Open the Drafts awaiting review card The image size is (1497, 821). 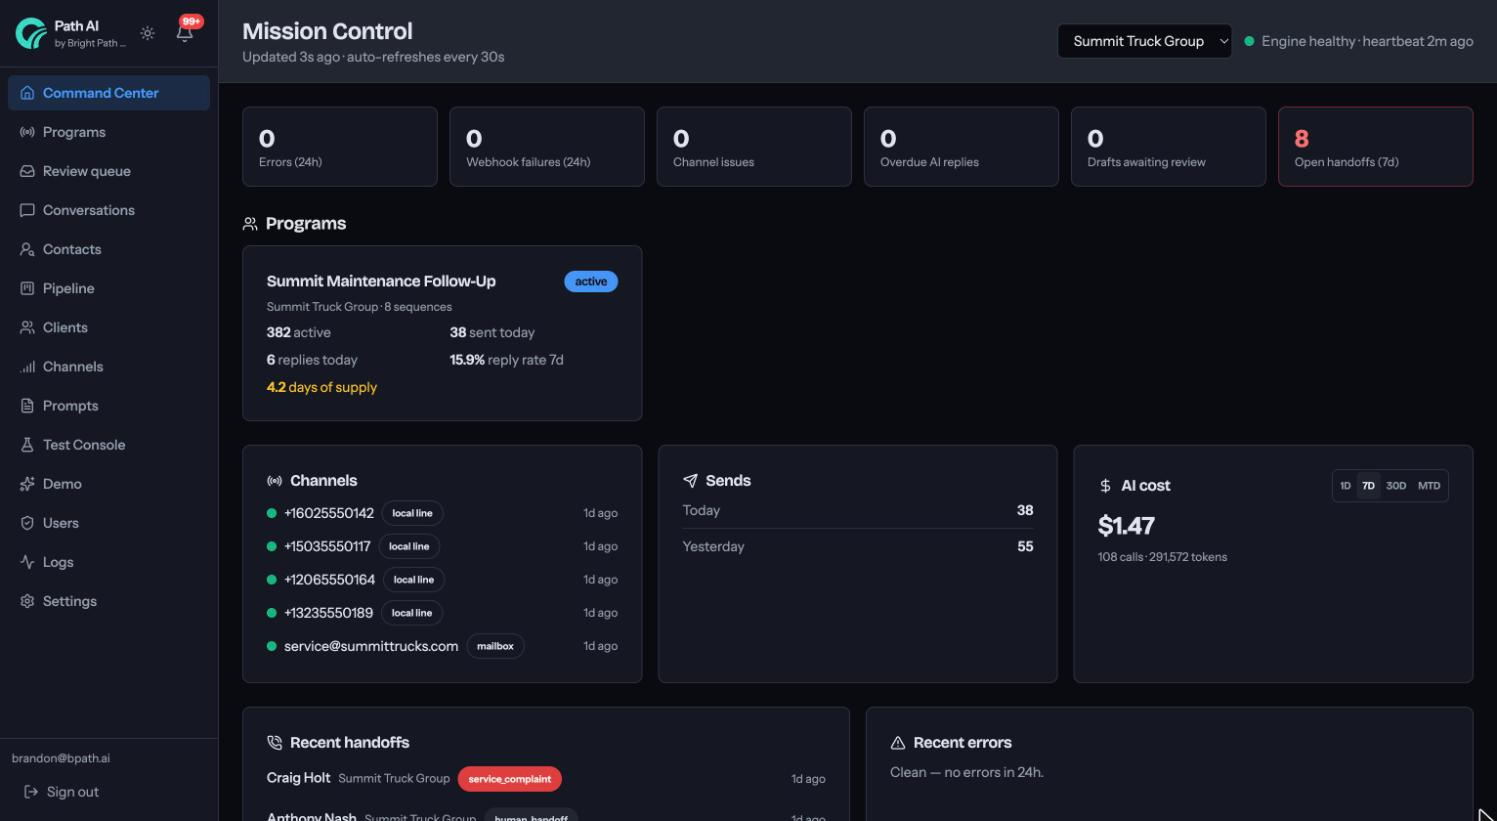coord(1168,147)
